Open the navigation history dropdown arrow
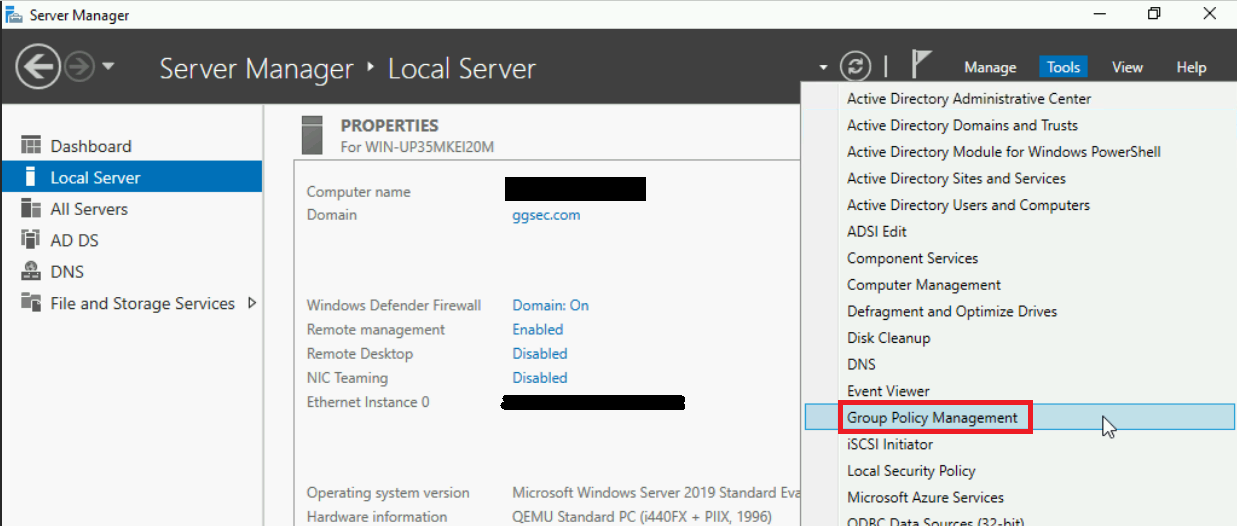1237x526 pixels. [x=109, y=68]
